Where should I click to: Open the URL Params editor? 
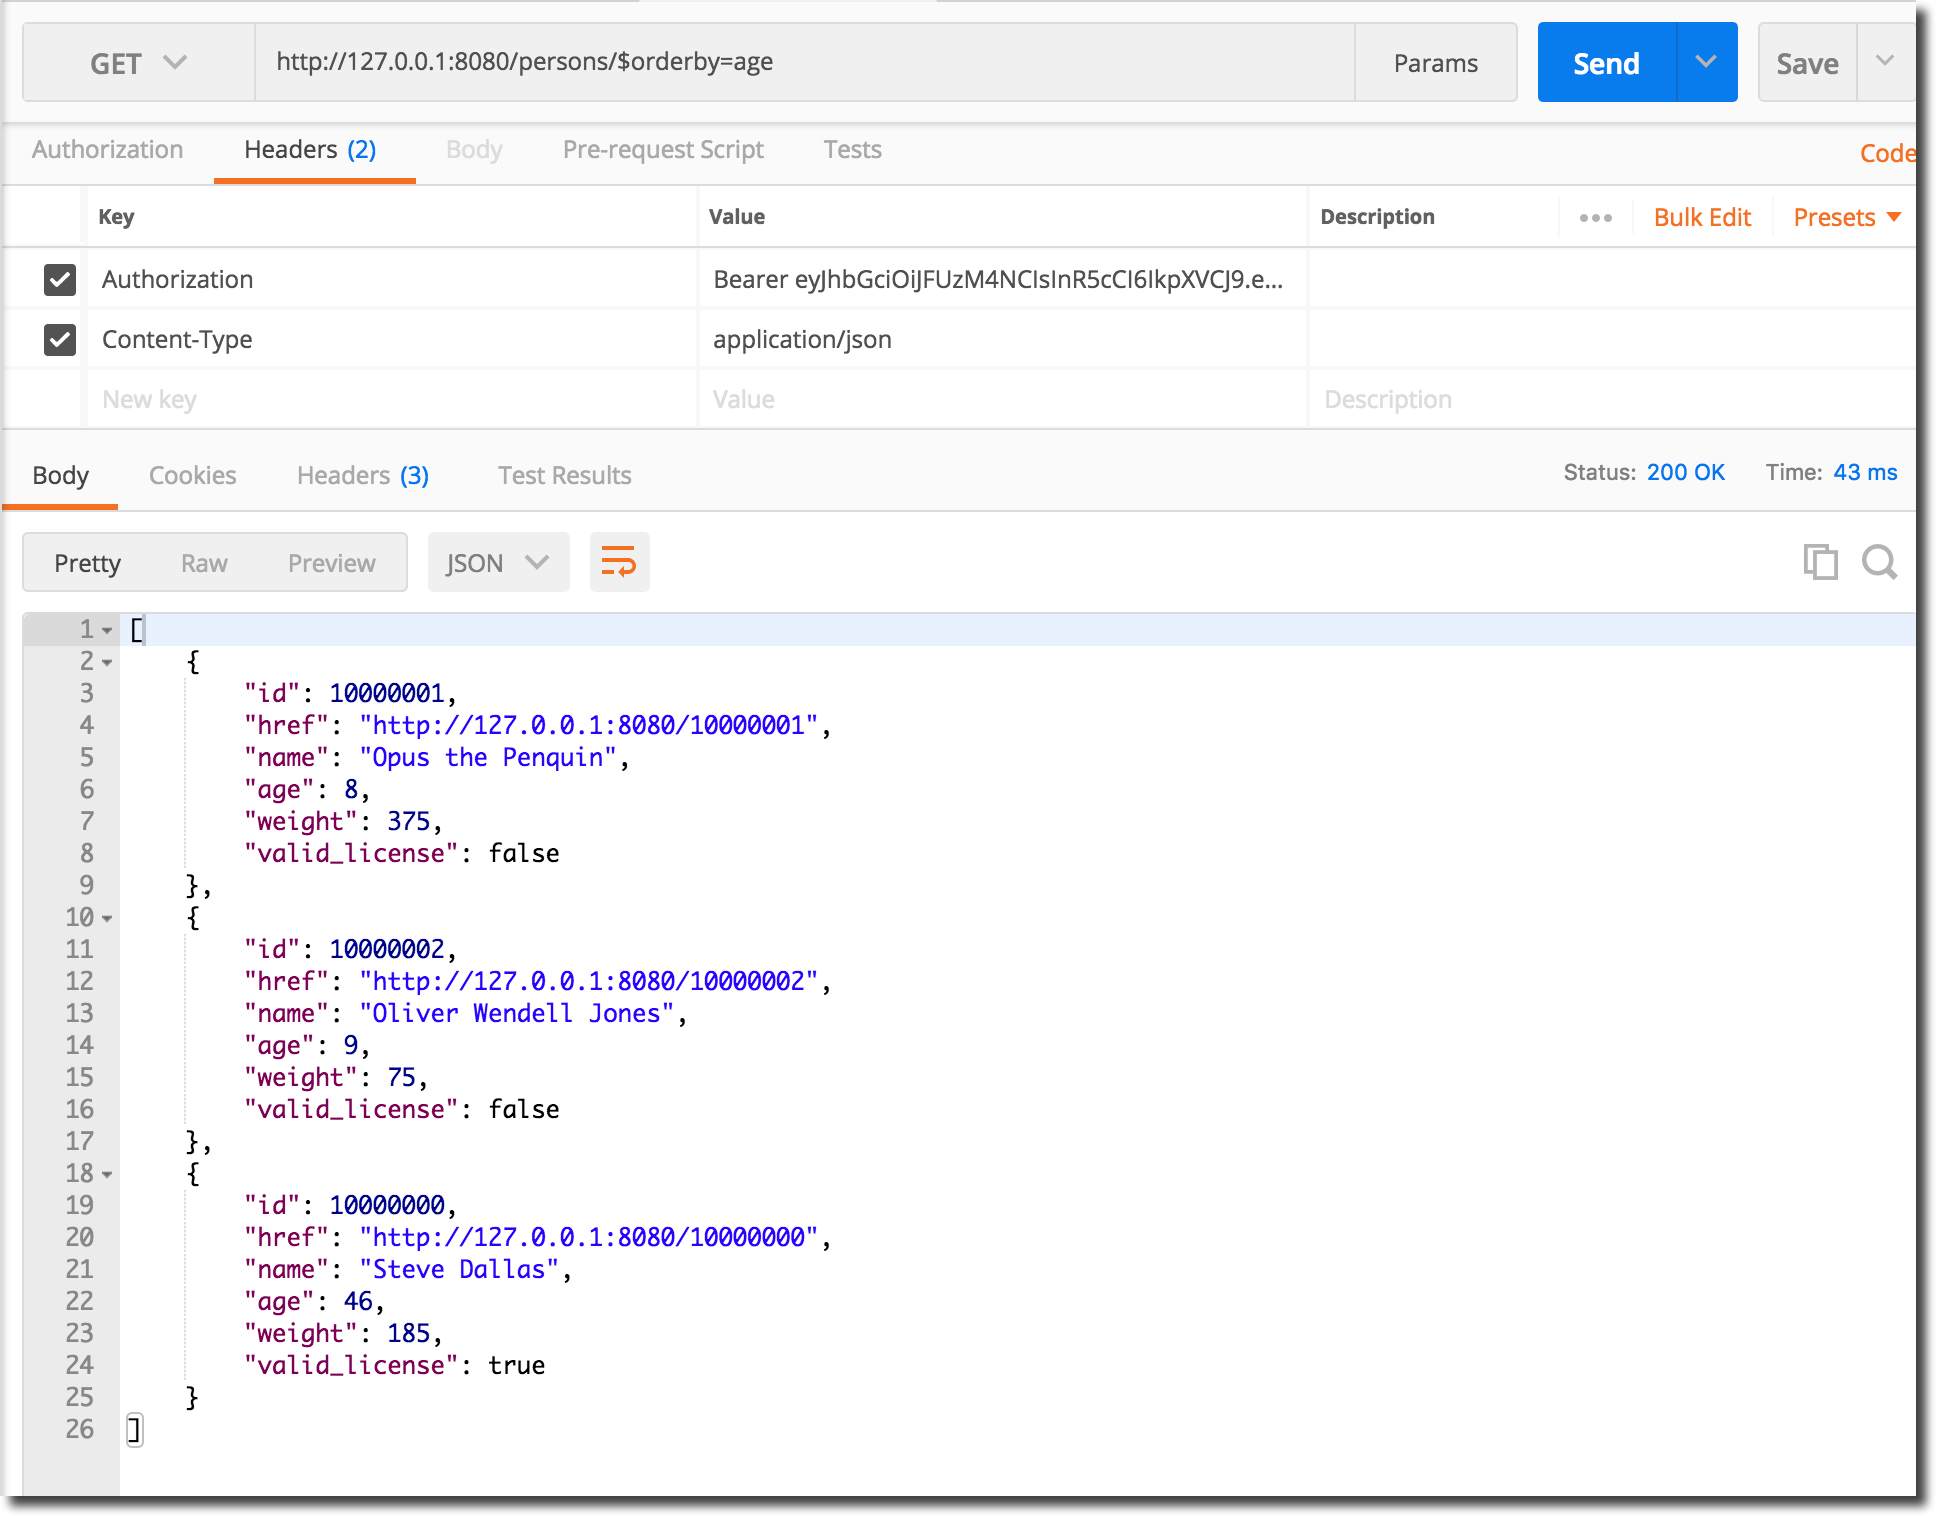coord(1435,63)
